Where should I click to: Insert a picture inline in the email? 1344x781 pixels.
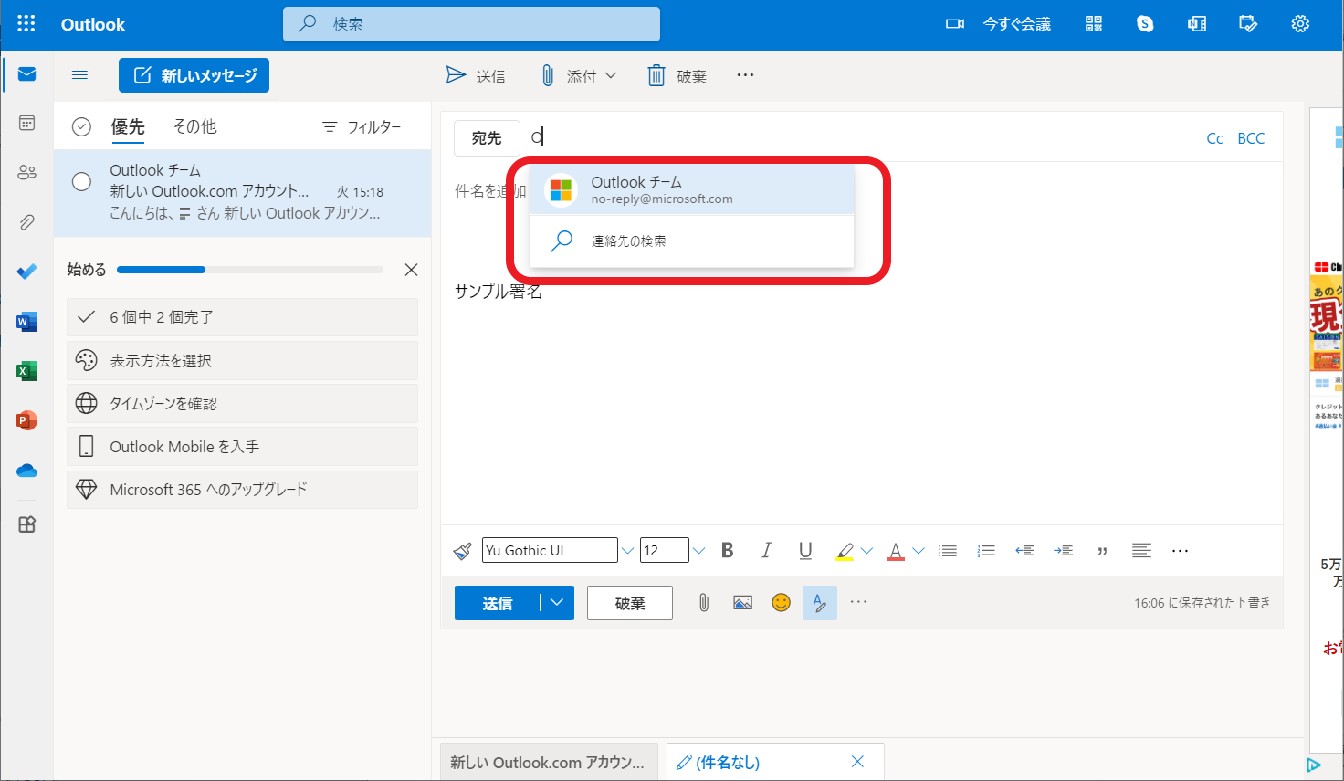pos(742,601)
